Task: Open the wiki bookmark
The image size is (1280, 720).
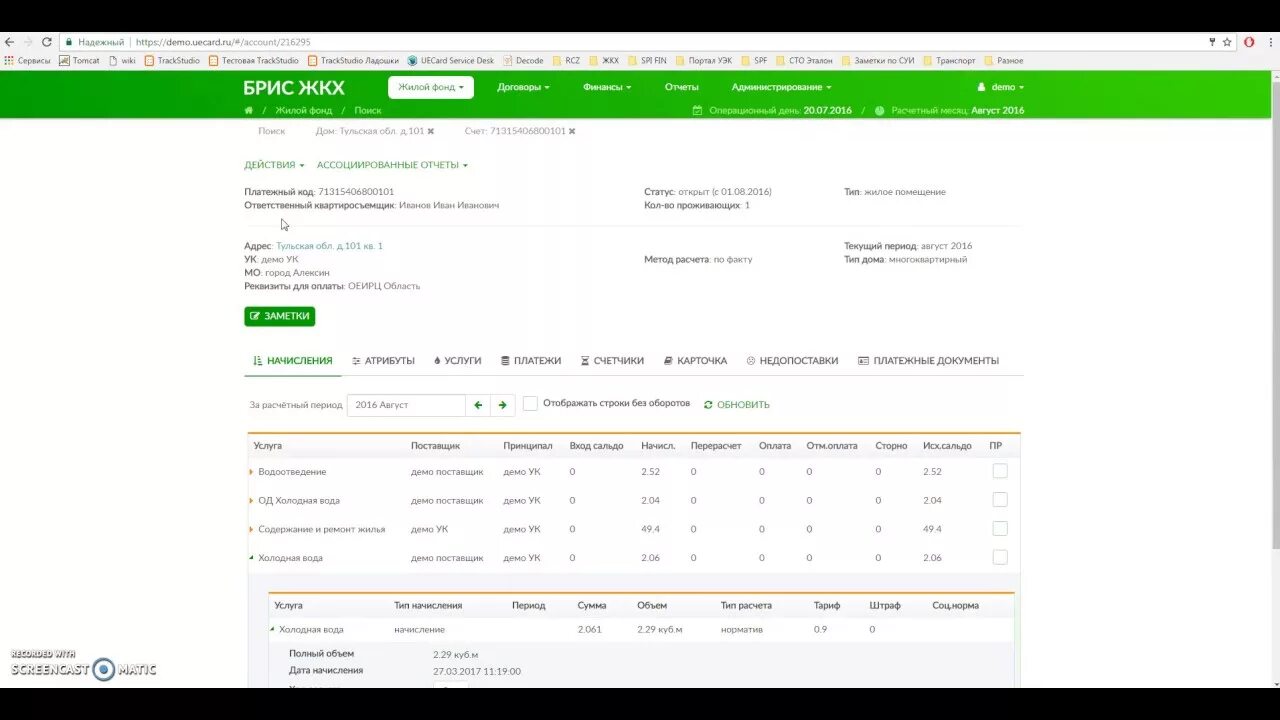Action: 121,60
